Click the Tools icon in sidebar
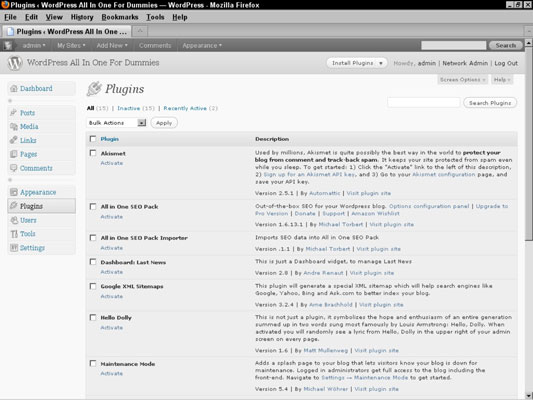Image resolution: width=533 pixels, height=400 pixels. tap(14, 234)
